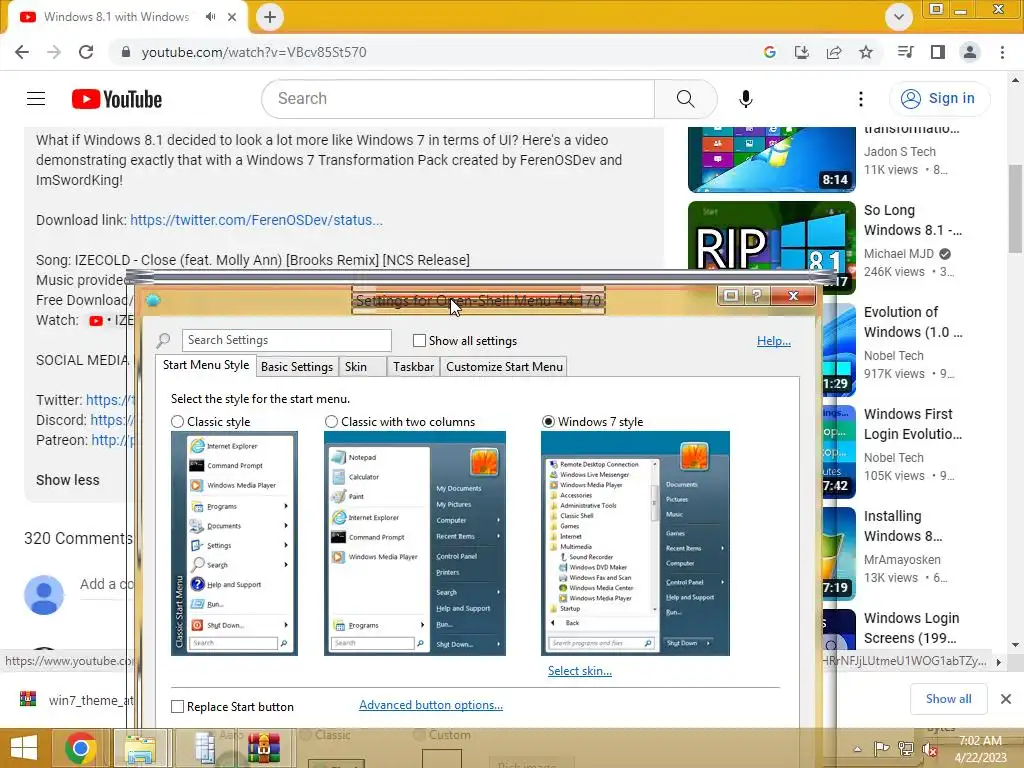Open Evolution of Windows video title
The image size is (1024, 768).
(x=913, y=322)
